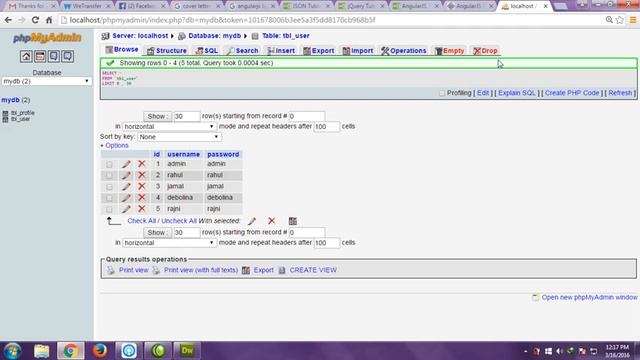Click the Uncheck All link

(x=179, y=221)
